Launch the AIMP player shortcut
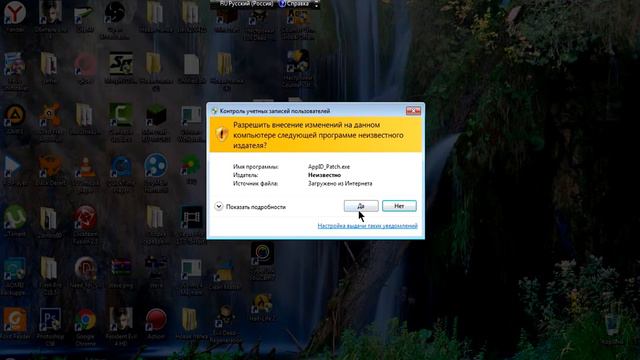The image size is (640, 360). click(15, 115)
